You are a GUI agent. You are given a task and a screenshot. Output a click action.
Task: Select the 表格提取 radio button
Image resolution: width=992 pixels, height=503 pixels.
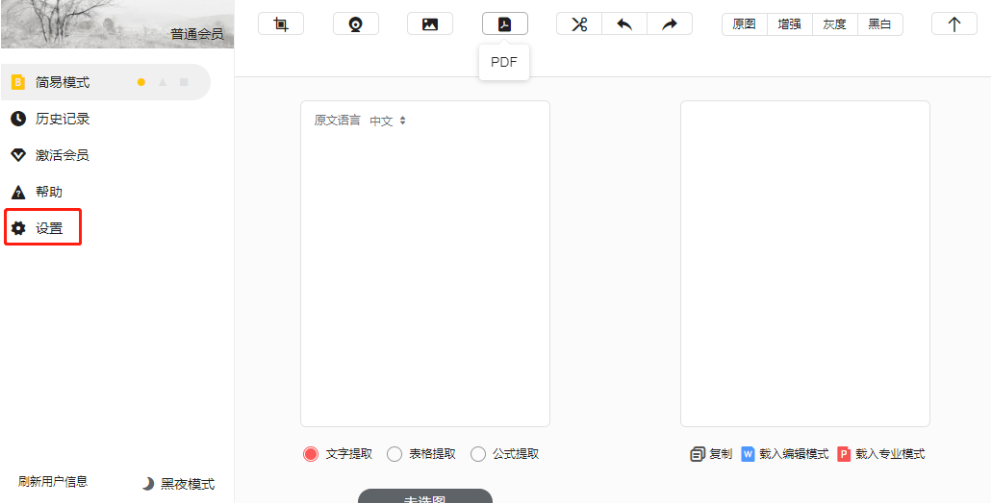click(395, 454)
